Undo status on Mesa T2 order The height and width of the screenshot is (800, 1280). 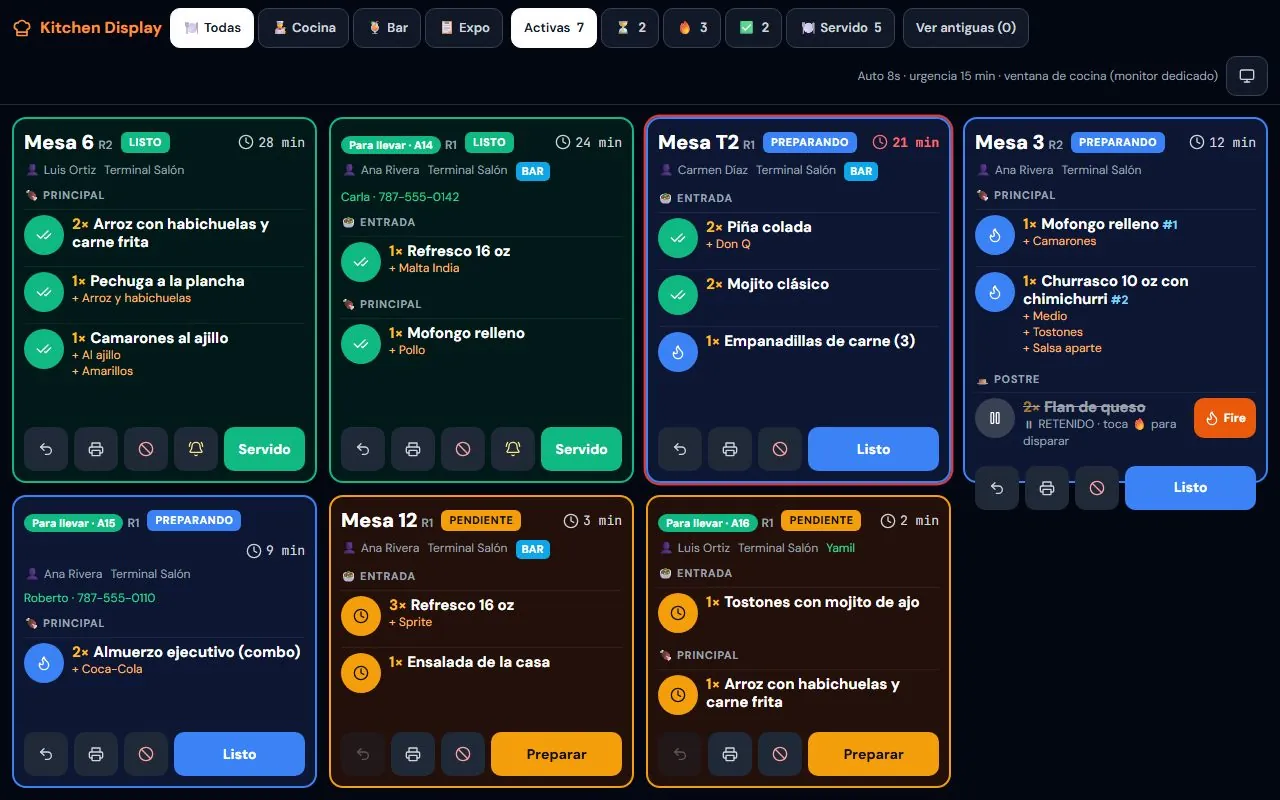pyautogui.click(x=680, y=449)
